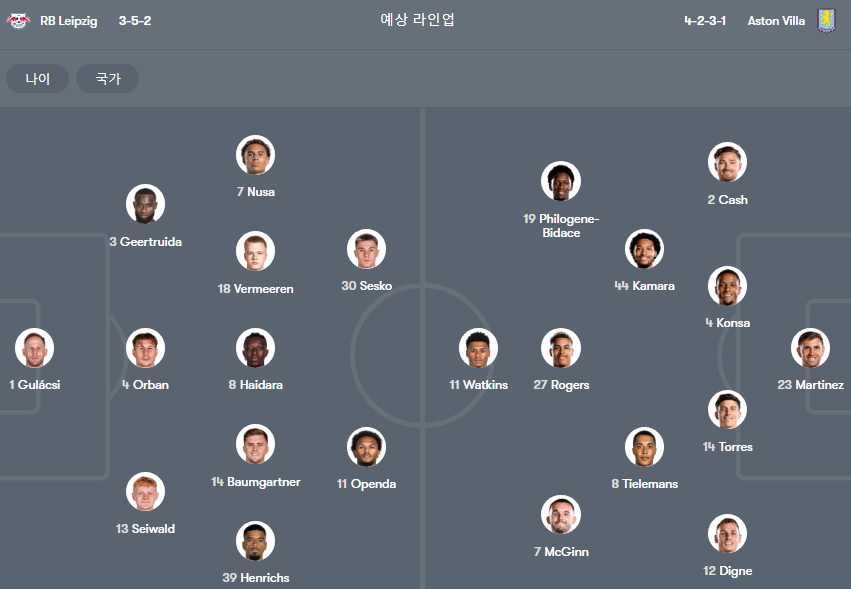Open the RB Leipzig team name link
Screen dimensions: 851x589
tap(69, 21)
